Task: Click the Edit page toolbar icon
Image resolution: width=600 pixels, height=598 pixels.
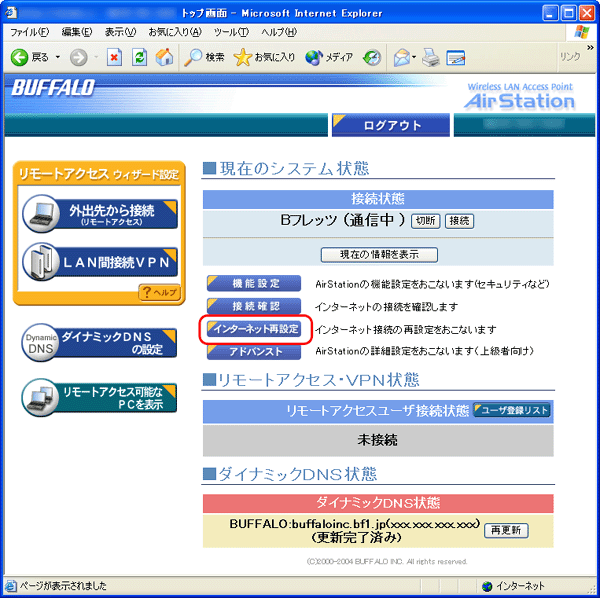Action: pos(455,58)
